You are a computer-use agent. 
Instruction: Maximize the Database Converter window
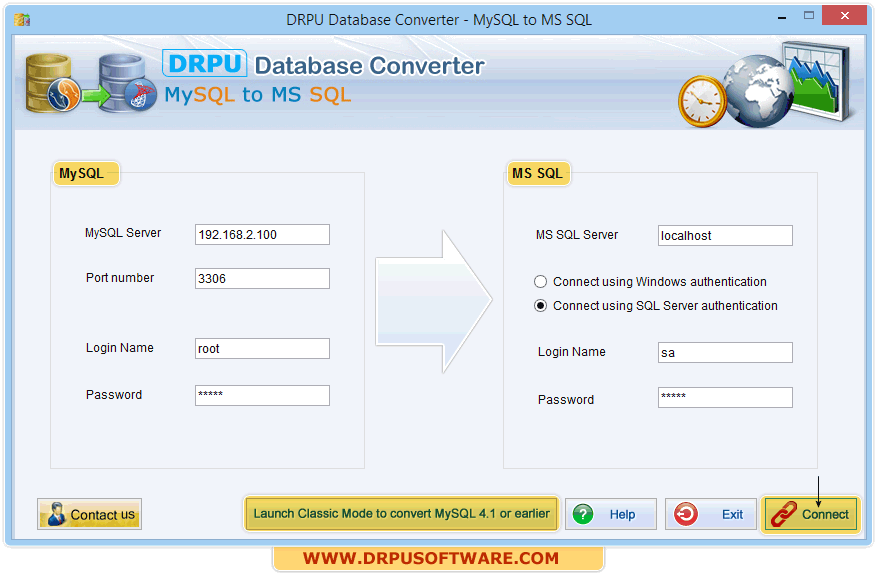point(809,16)
